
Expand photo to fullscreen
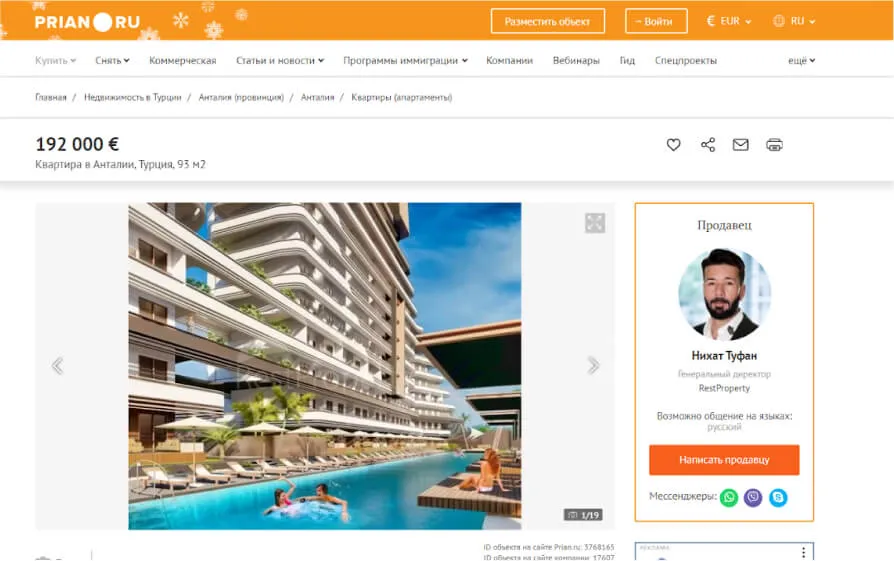pos(595,223)
